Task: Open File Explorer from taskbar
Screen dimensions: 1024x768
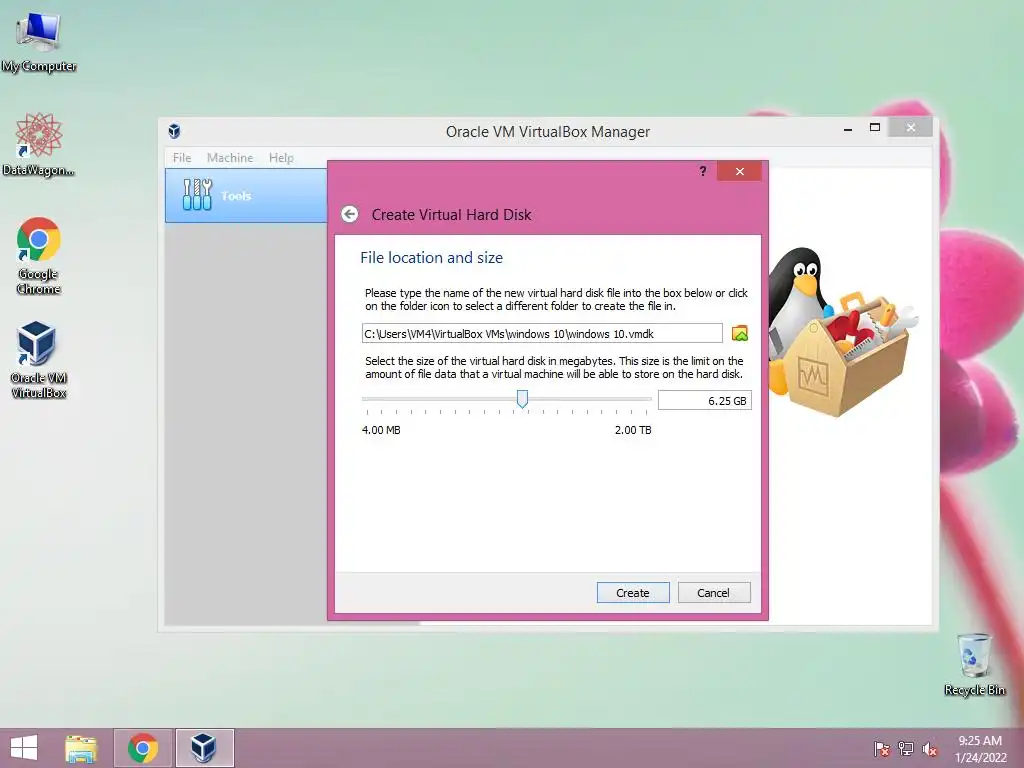Action: tap(81, 748)
